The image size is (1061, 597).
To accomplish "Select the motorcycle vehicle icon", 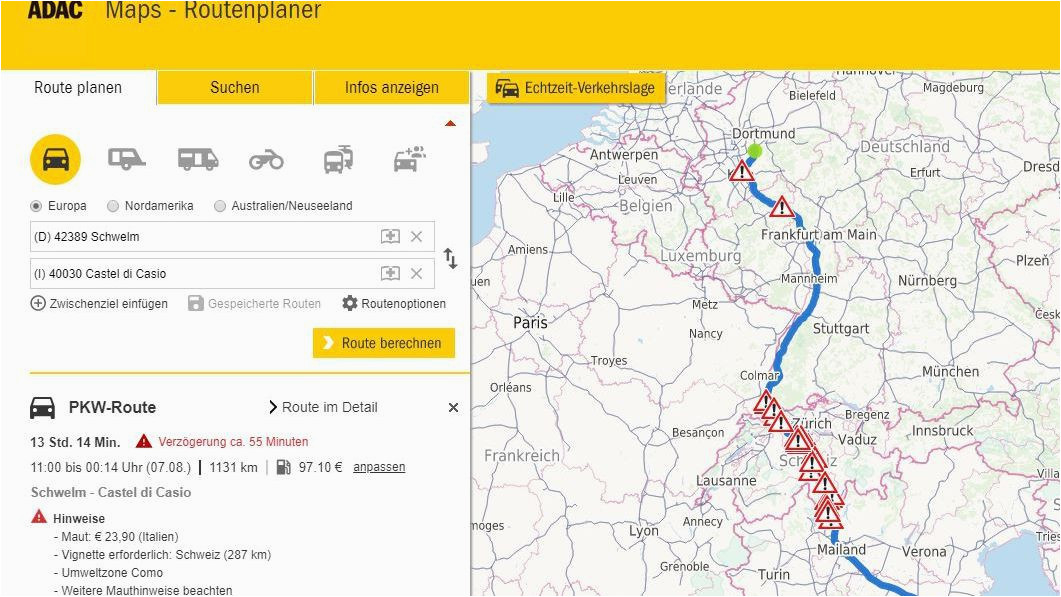I will [x=266, y=160].
